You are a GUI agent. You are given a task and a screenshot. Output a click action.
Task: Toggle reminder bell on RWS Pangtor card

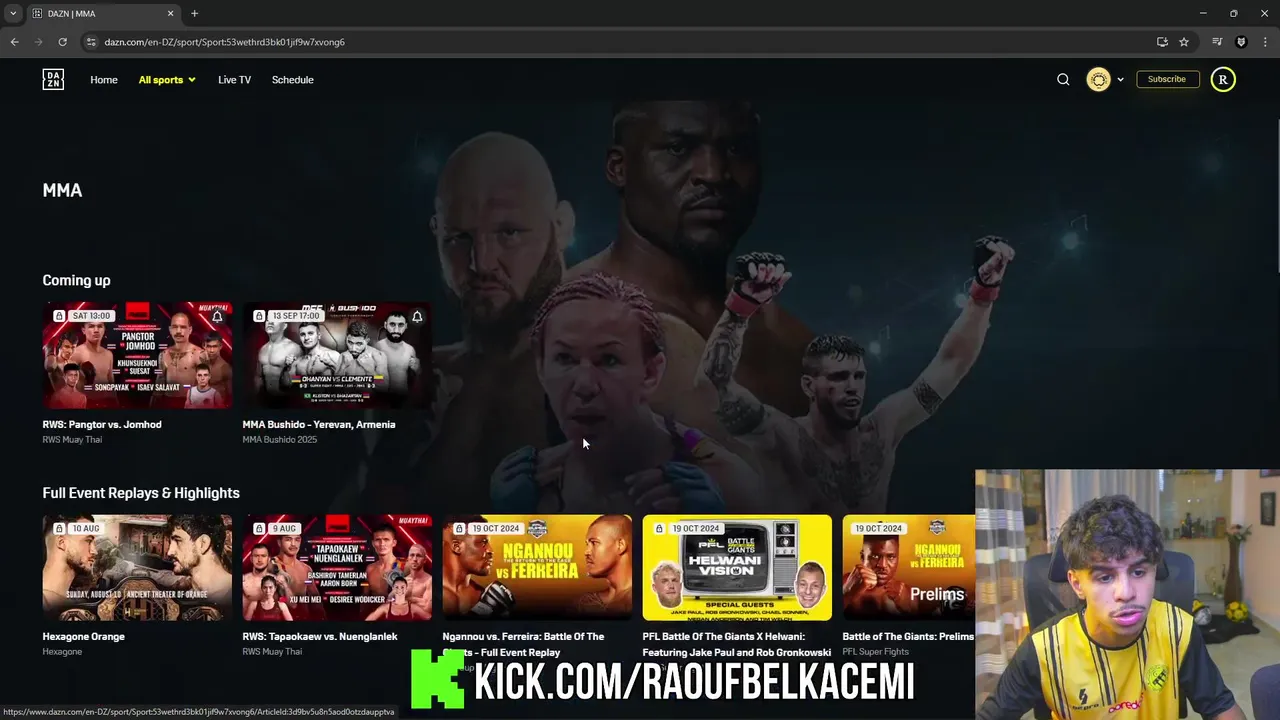(x=217, y=316)
